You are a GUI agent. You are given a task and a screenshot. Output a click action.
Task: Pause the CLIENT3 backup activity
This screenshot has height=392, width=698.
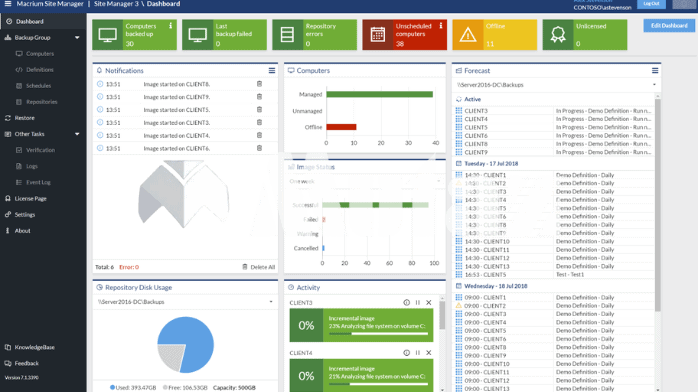pyautogui.click(x=418, y=303)
